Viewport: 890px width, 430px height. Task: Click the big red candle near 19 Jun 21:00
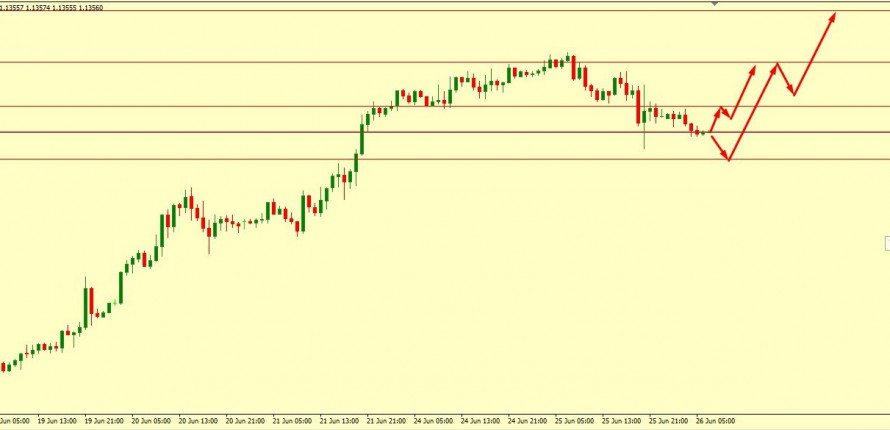coord(91,302)
